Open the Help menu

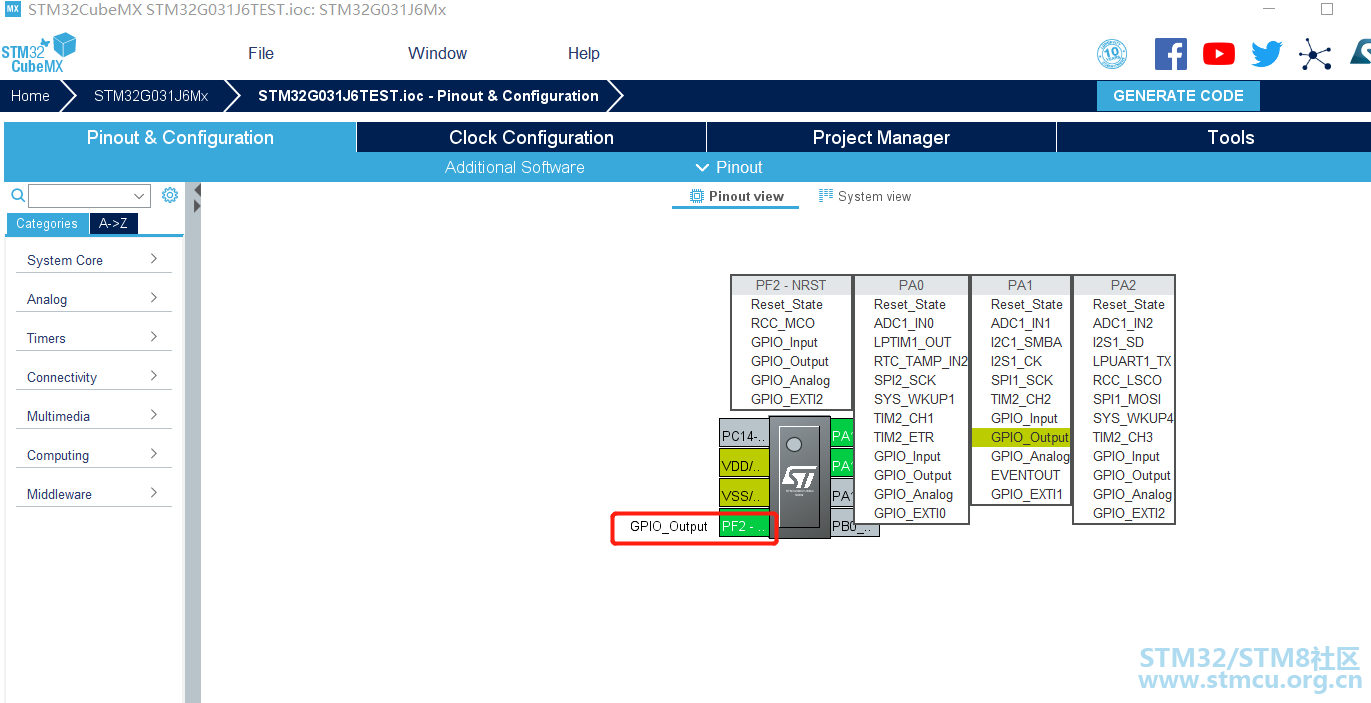click(x=584, y=54)
